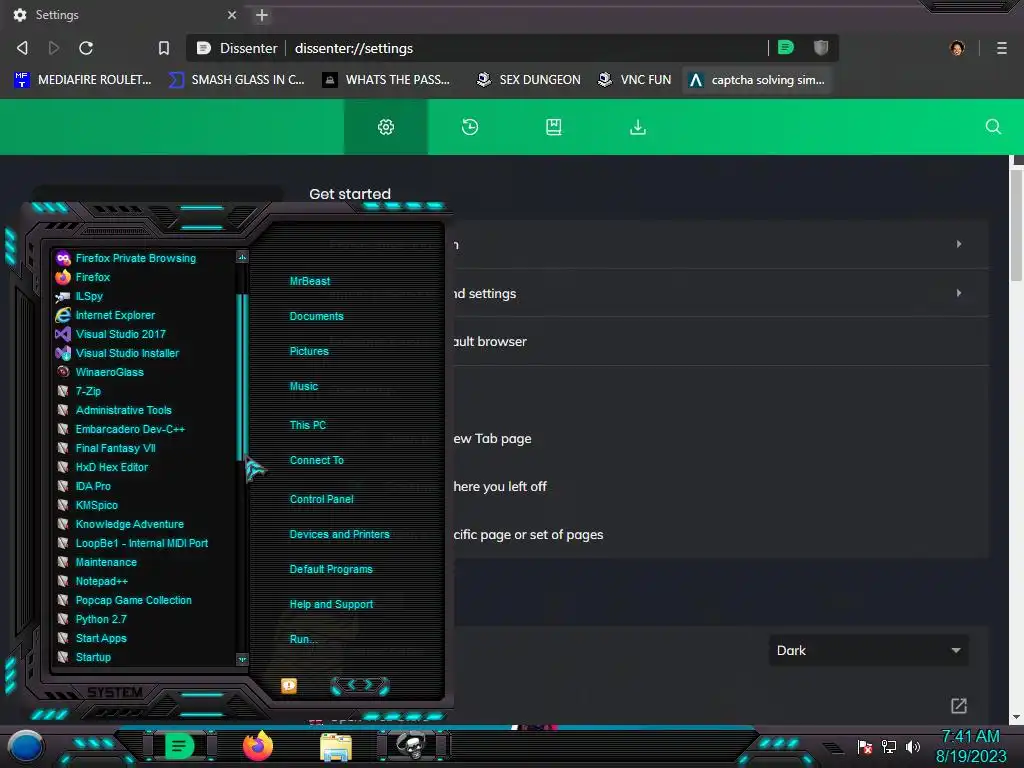Viewport: 1024px width, 768px height.
Task: Open MEDIAFIRE ROULET... bookmark
Action: tap(82, 80)
